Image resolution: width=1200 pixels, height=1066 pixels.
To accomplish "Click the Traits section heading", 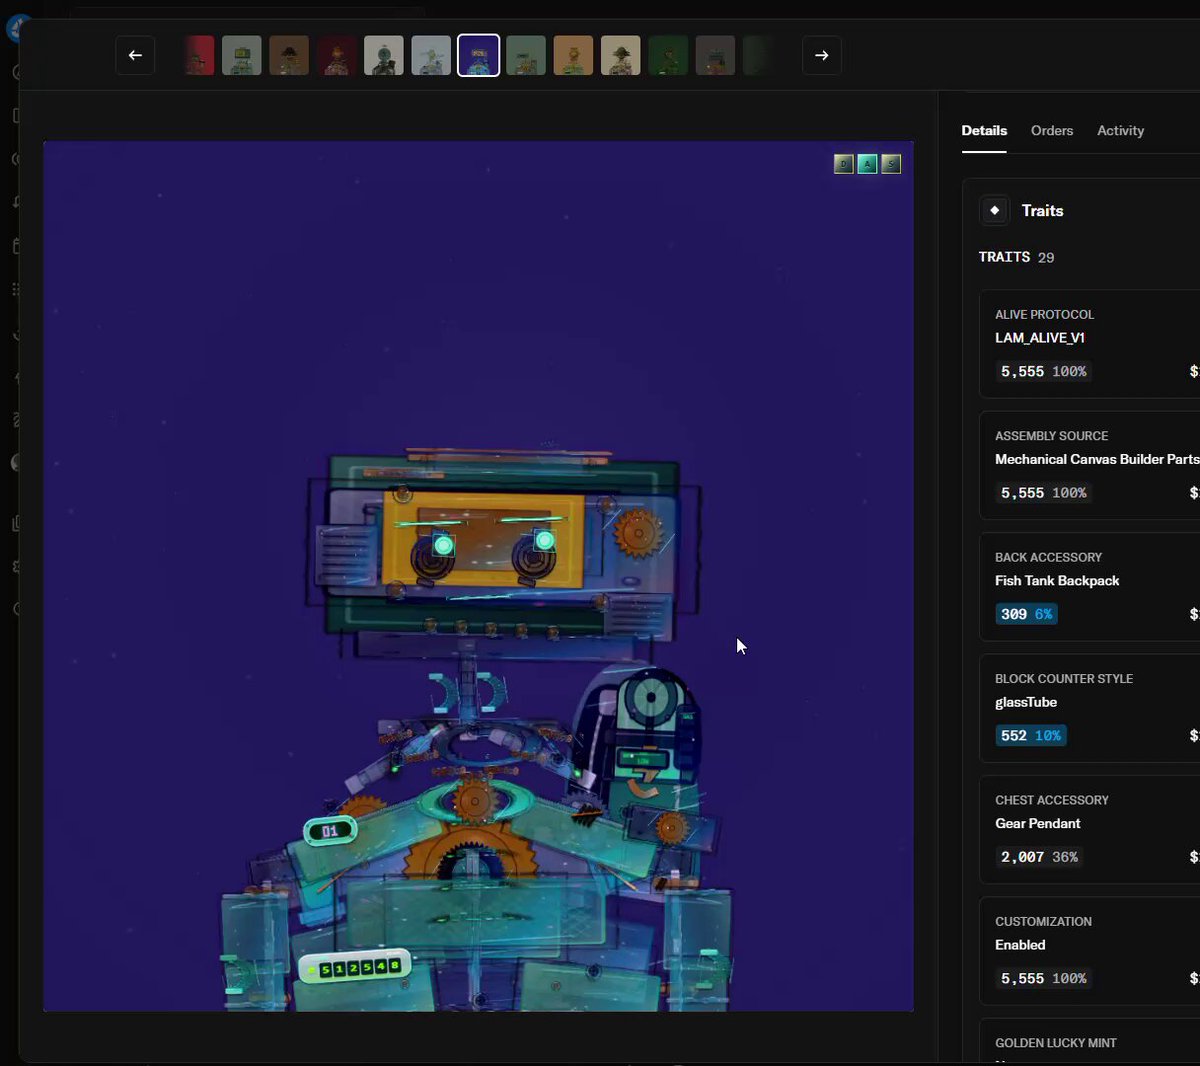I will [x=1042, y=210].
